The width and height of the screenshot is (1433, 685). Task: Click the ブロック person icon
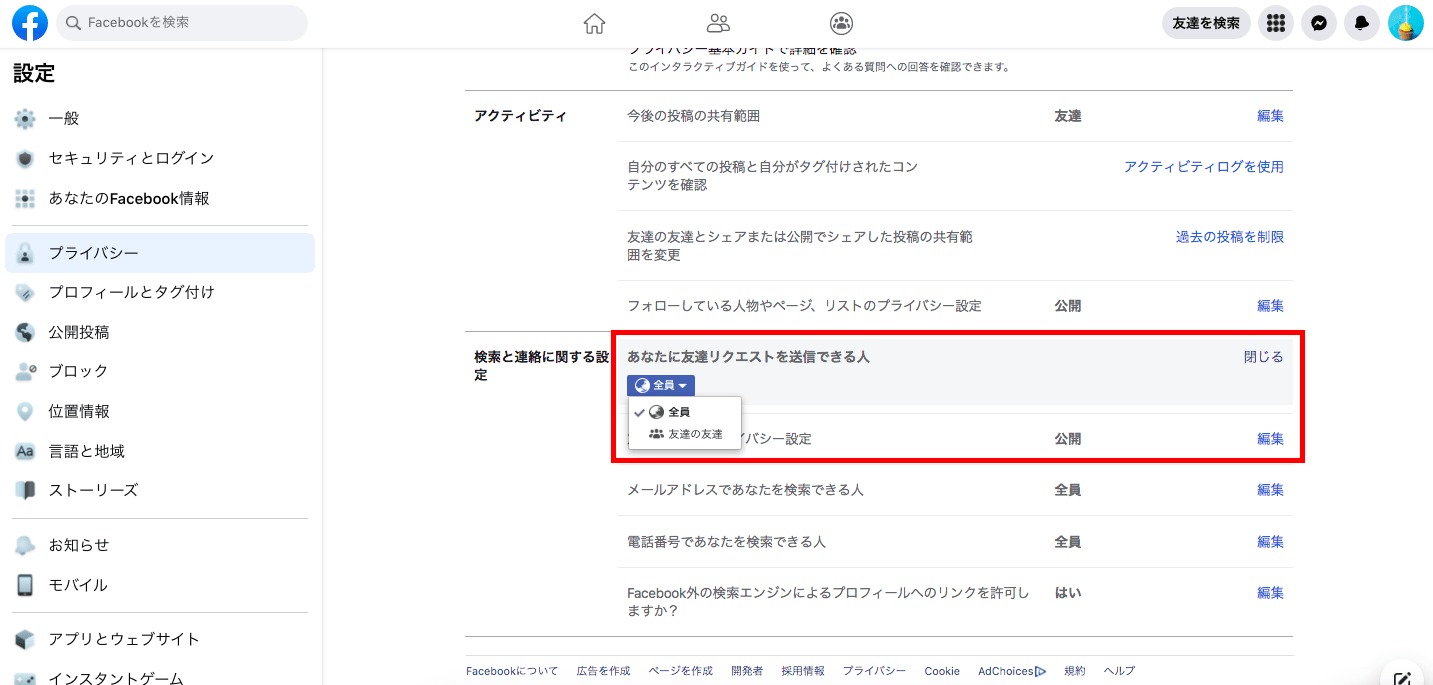coord(25,372)
